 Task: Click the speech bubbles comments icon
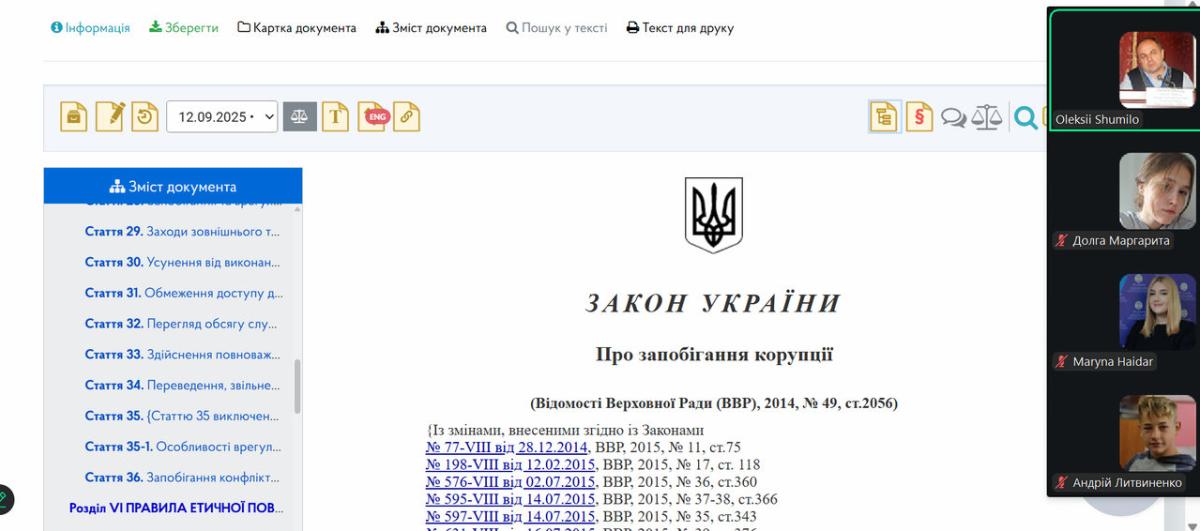coord(954,118)
